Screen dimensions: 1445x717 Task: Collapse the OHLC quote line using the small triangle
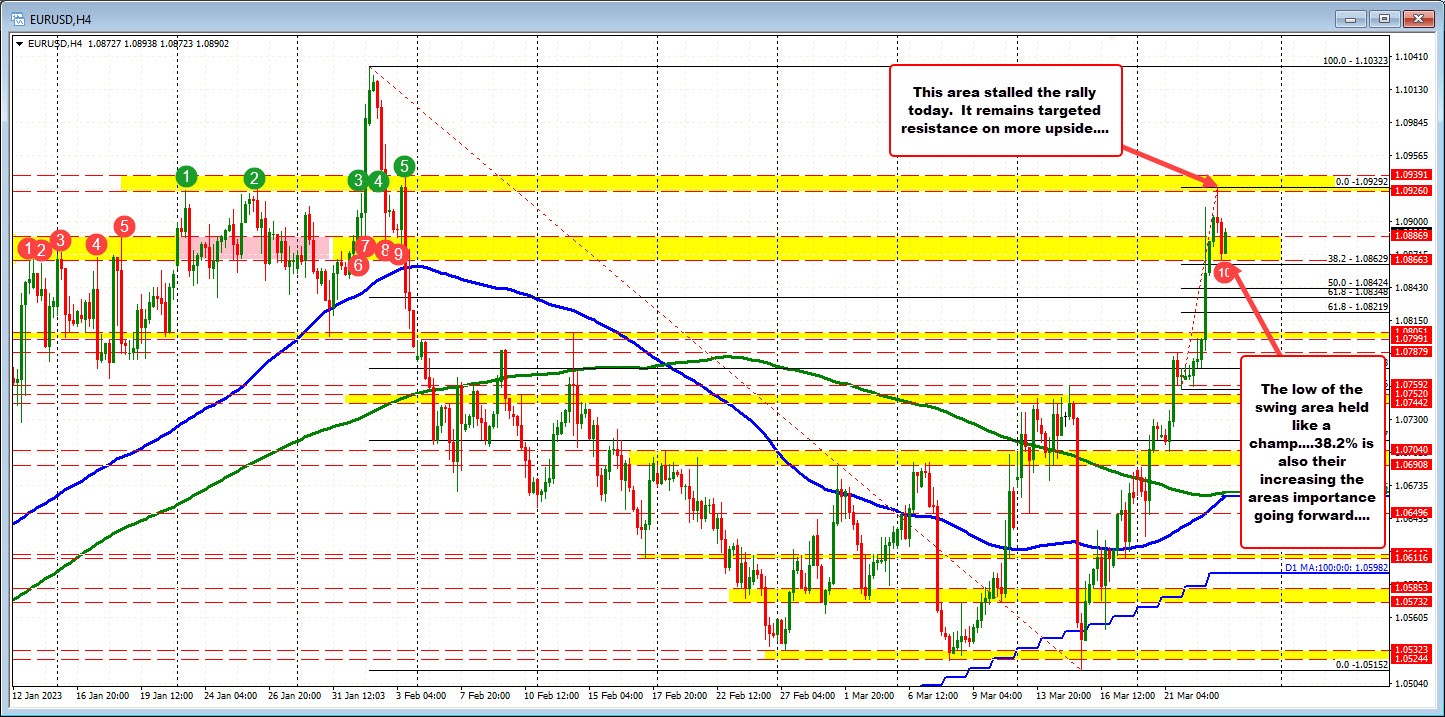[x=21, y=44]
